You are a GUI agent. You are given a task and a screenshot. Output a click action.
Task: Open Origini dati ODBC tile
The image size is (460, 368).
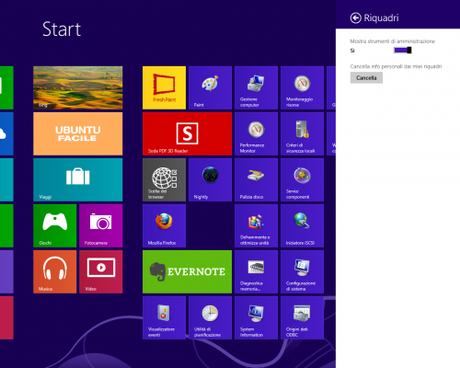tap(302, 318)
